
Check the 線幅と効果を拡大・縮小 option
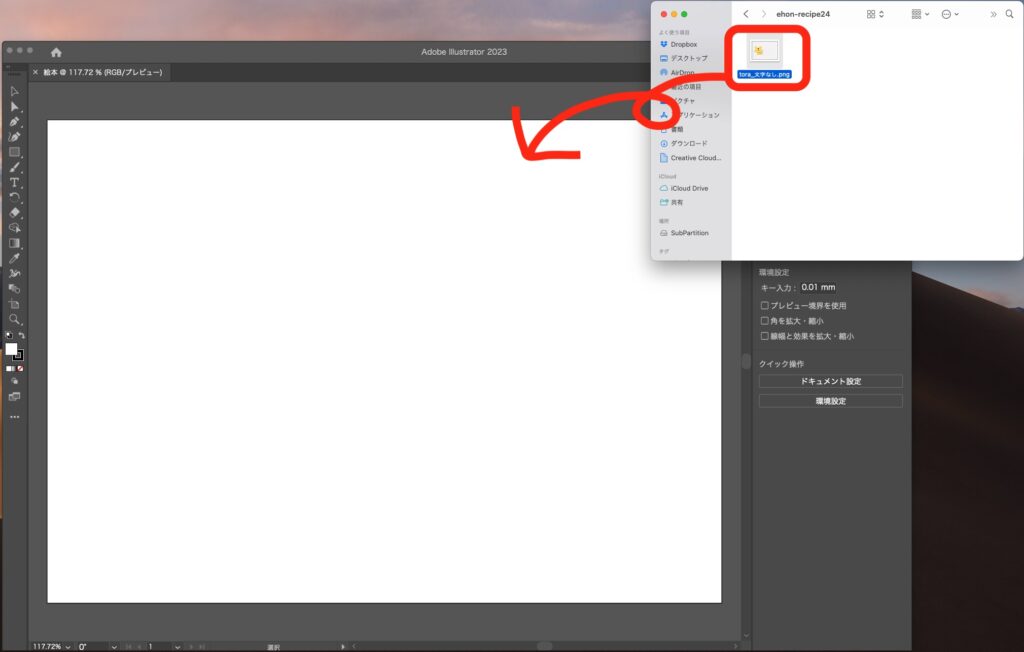coord(765,336)
